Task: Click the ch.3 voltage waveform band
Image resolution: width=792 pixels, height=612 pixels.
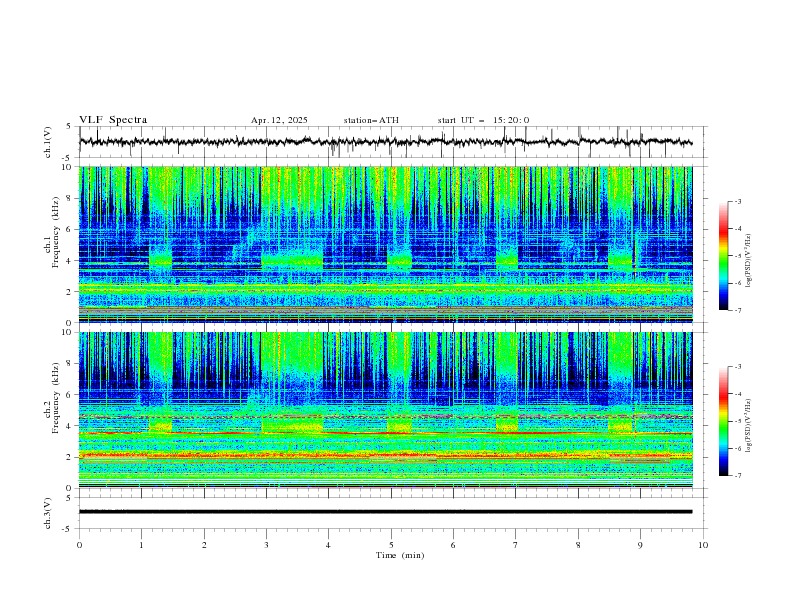Action: (385, 512)
